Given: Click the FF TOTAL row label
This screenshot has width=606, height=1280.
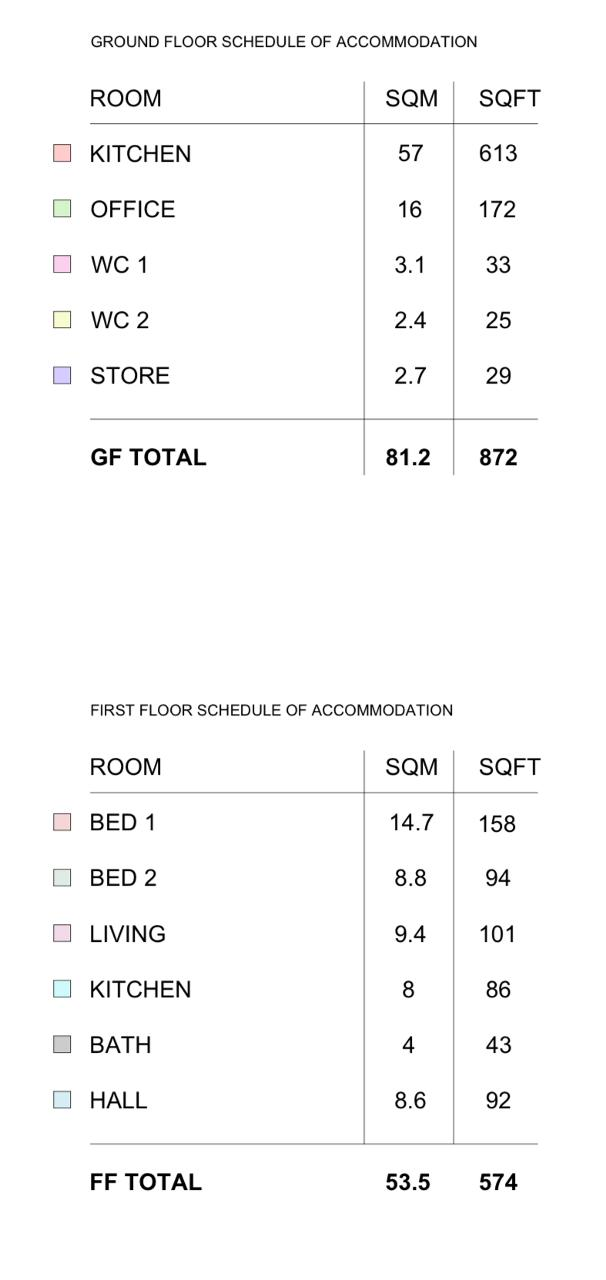Looking at the screenshot, I should click(x=145, y=1182).
